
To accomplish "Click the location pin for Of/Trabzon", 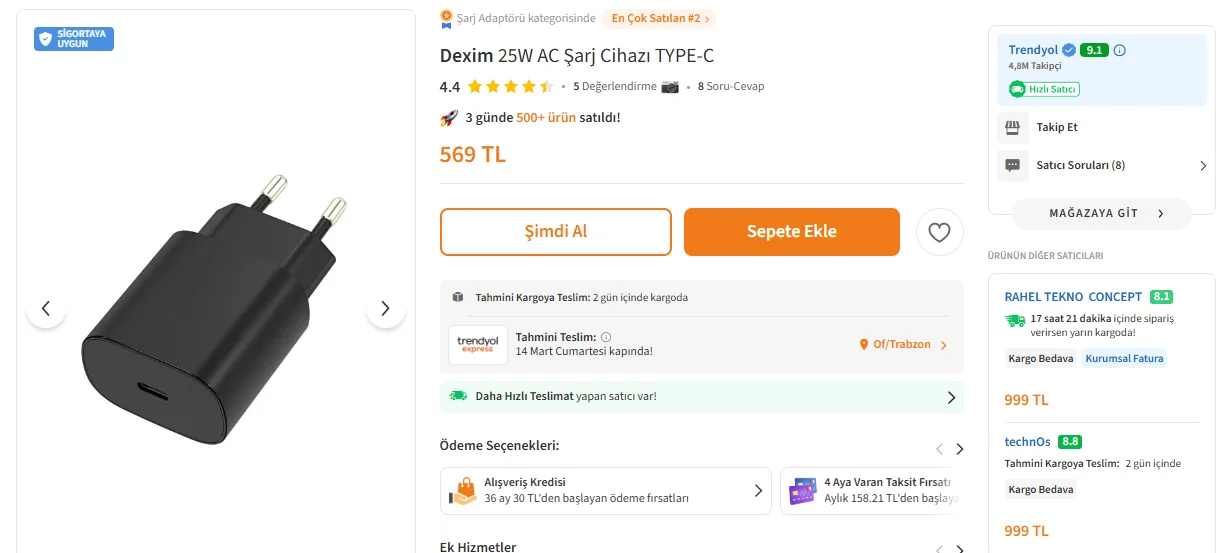I will [x=864, y=345].
